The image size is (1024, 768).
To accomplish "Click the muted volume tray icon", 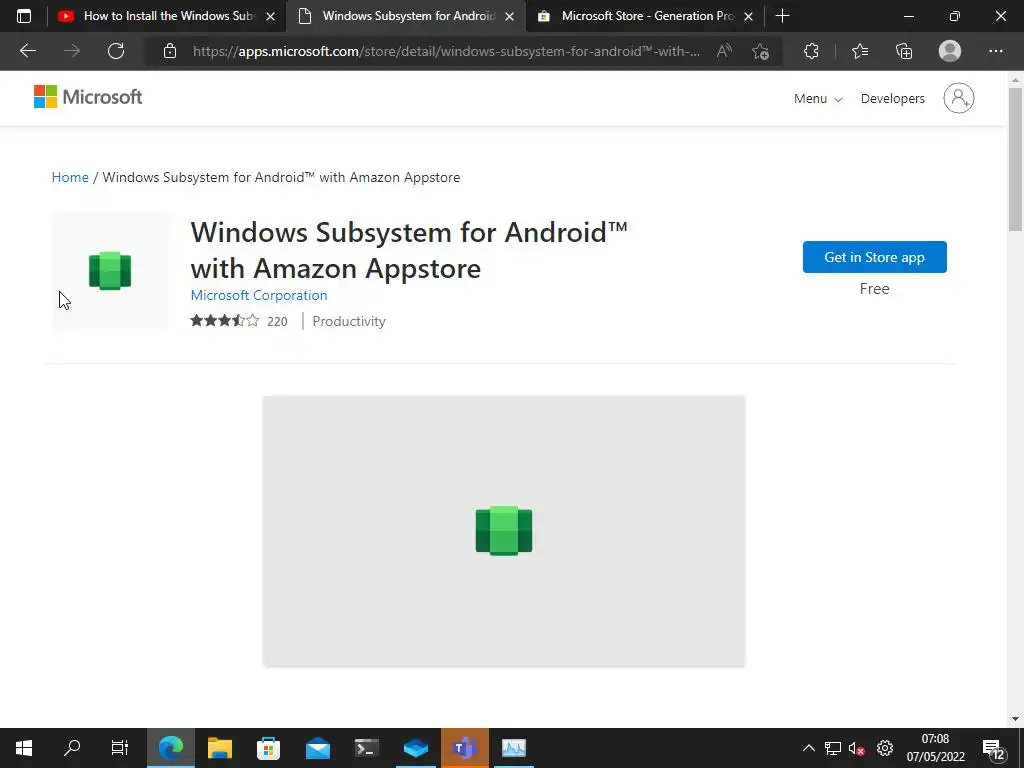I will [x=856, y=748].
